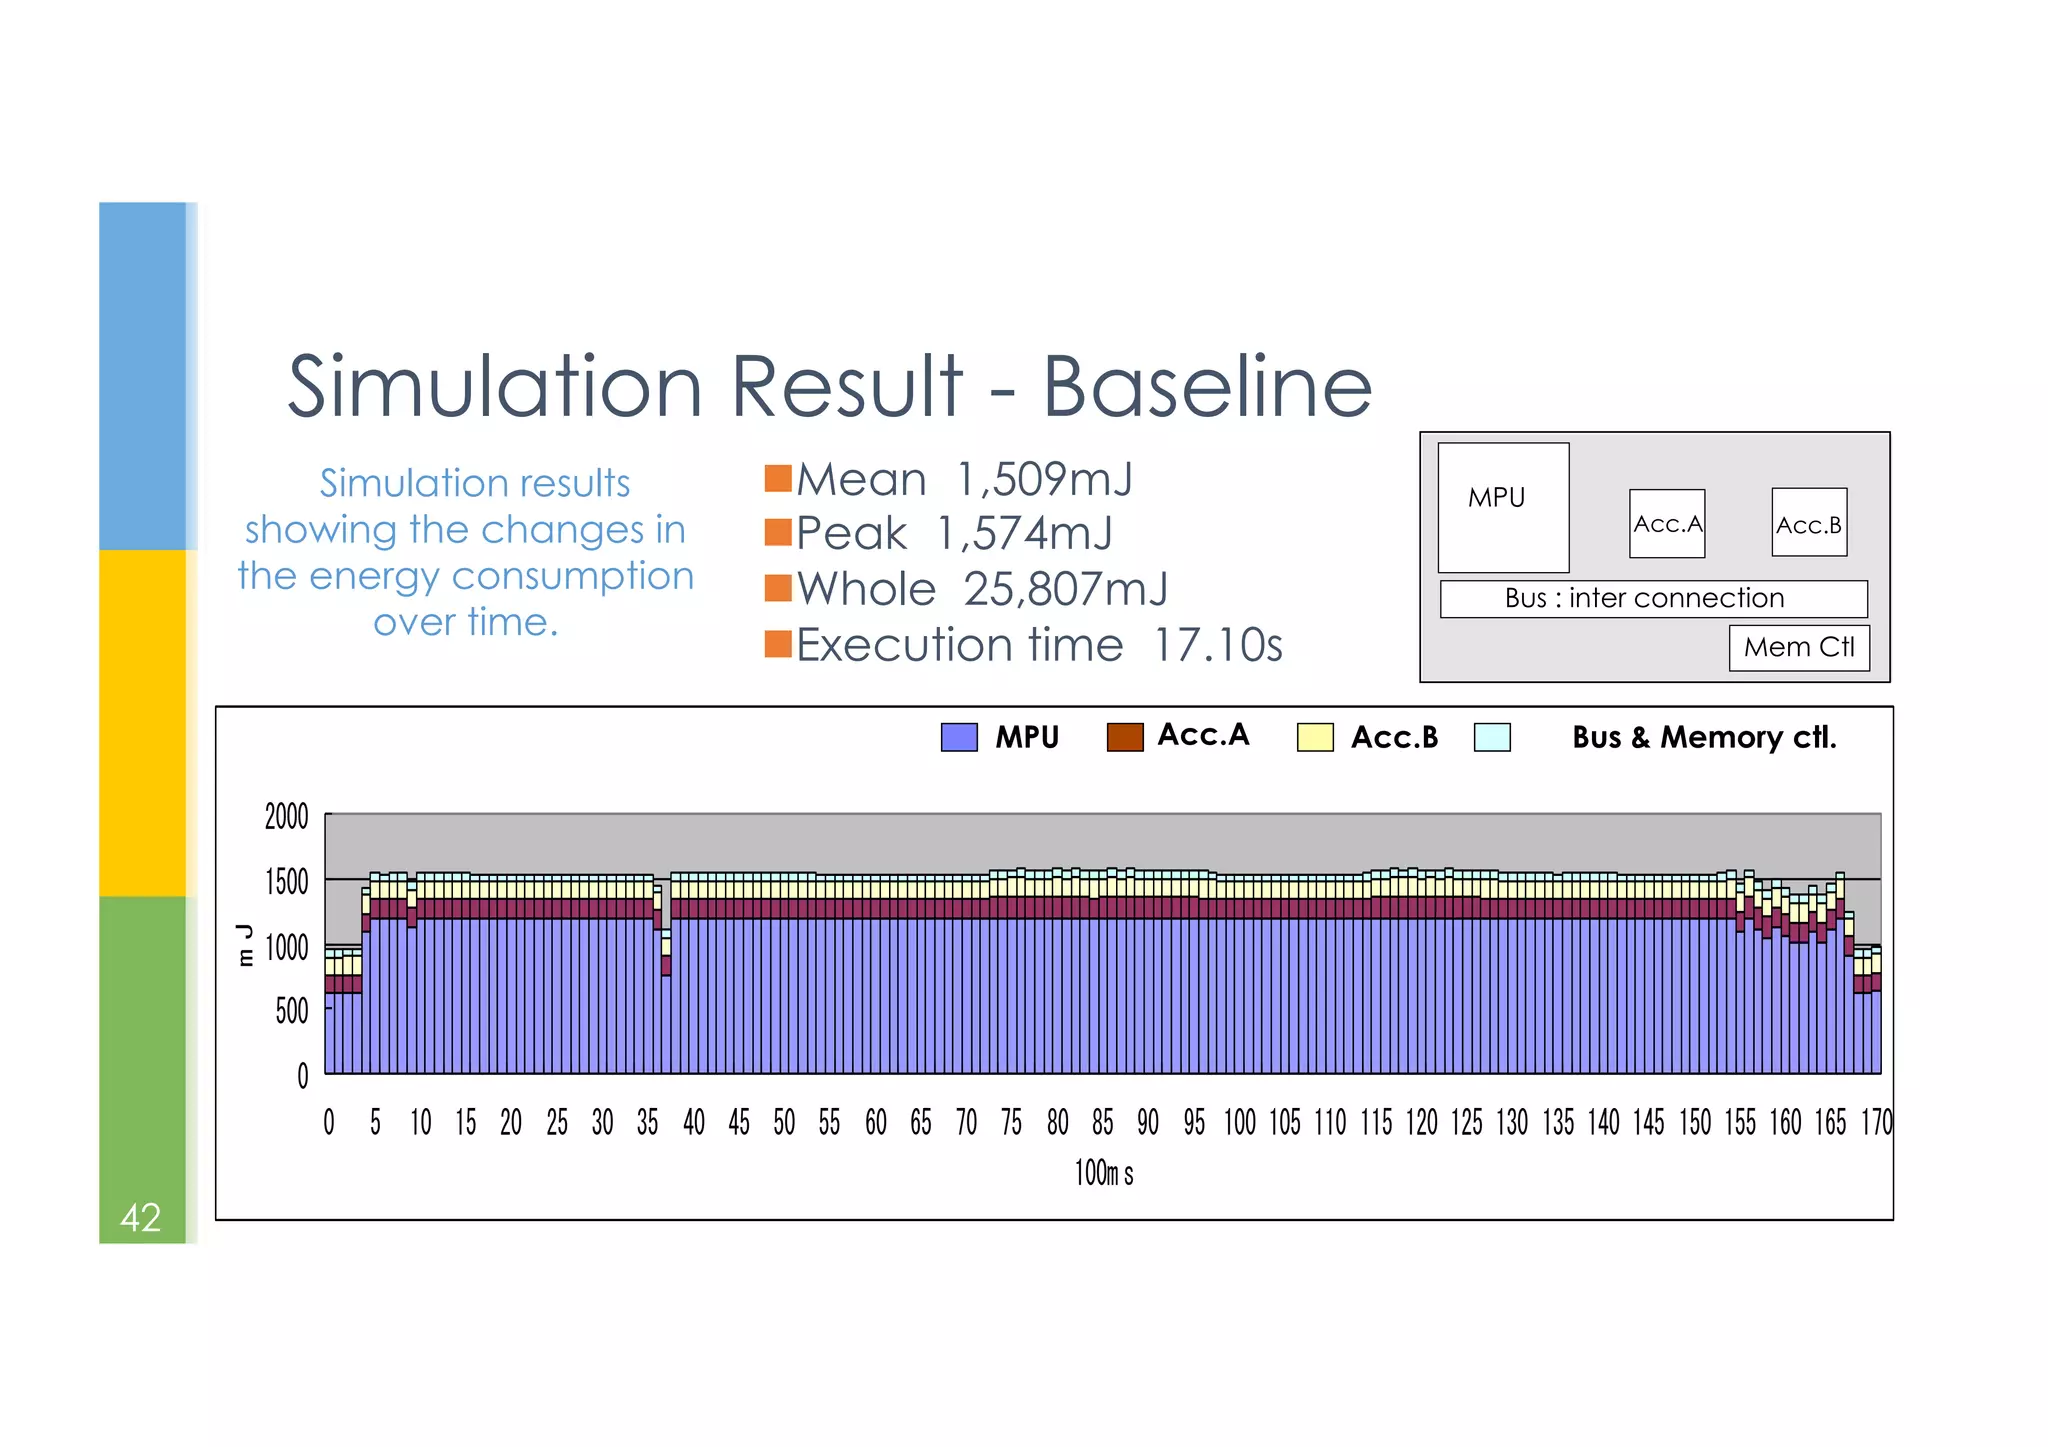This screenshot has height=1447, width=2048.
Task: Click the MPU legend color swatch
Action: (x=959, y=737)
